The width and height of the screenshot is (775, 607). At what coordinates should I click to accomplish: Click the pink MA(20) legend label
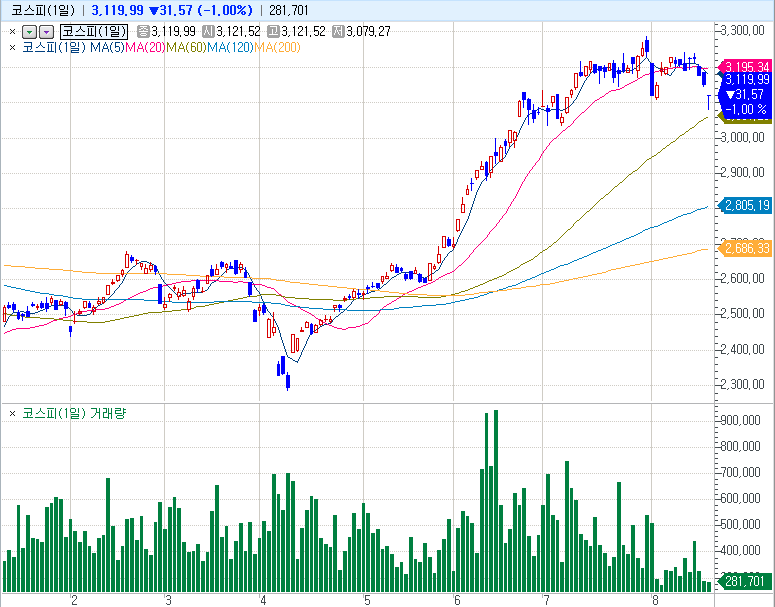pos(145,46)
